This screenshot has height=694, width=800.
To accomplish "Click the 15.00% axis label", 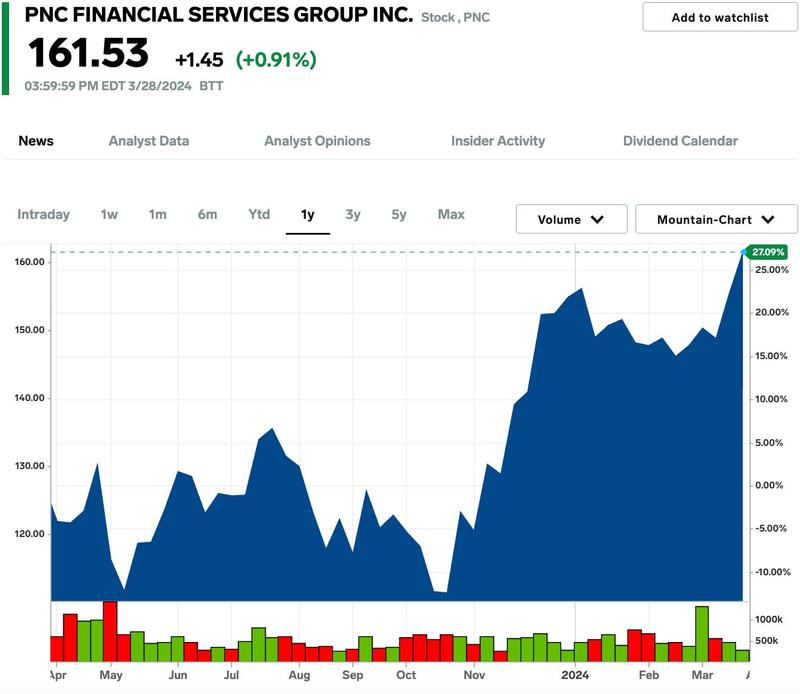I will coord(771,356).
